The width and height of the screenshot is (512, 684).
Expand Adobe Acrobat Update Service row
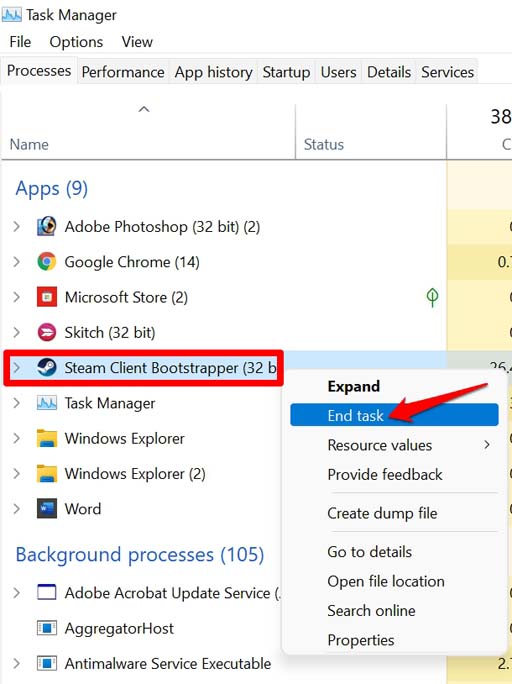click(17, 593)
